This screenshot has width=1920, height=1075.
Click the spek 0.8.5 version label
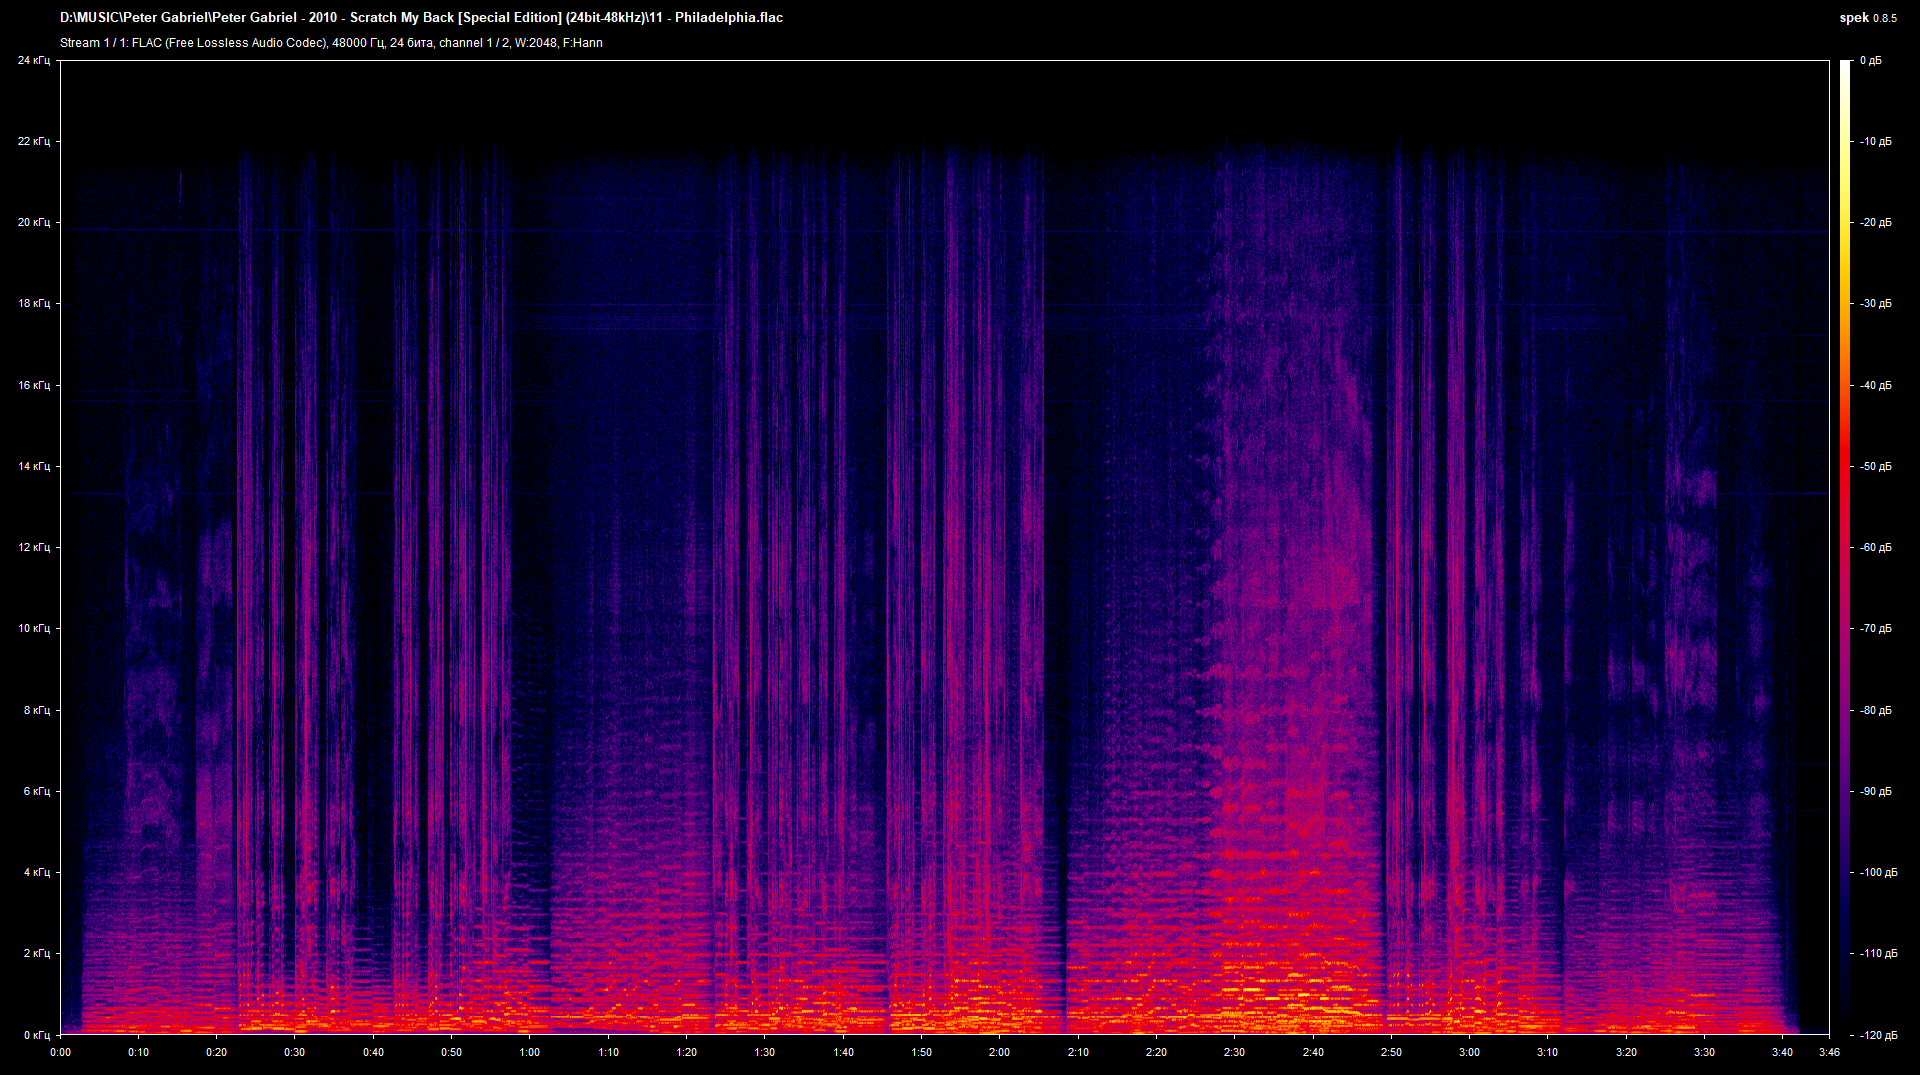click(1868, 18)
